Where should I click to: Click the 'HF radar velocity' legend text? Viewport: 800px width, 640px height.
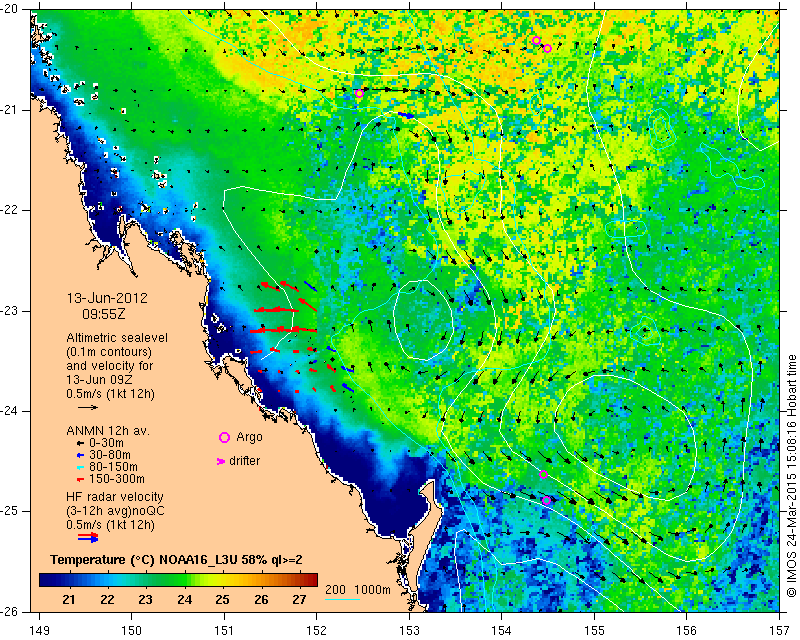point(115,497)
